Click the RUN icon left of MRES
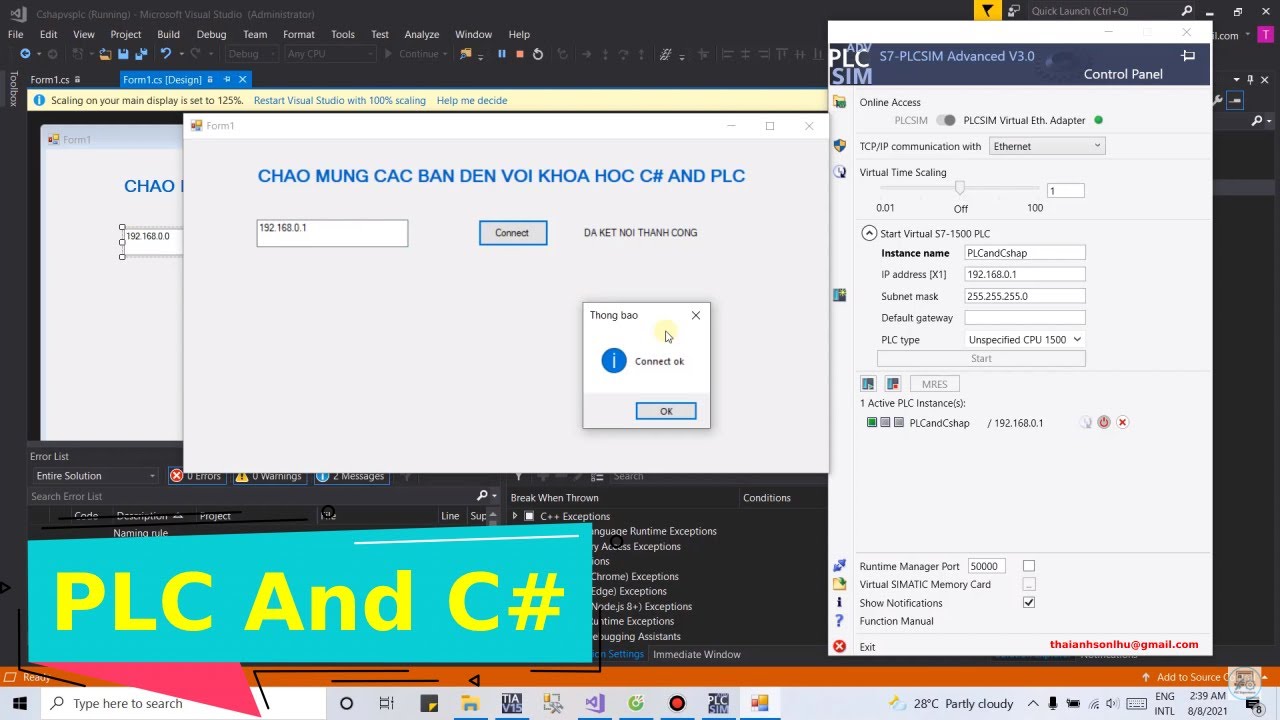The image size is (1280, 720). [x=868, y=384]
